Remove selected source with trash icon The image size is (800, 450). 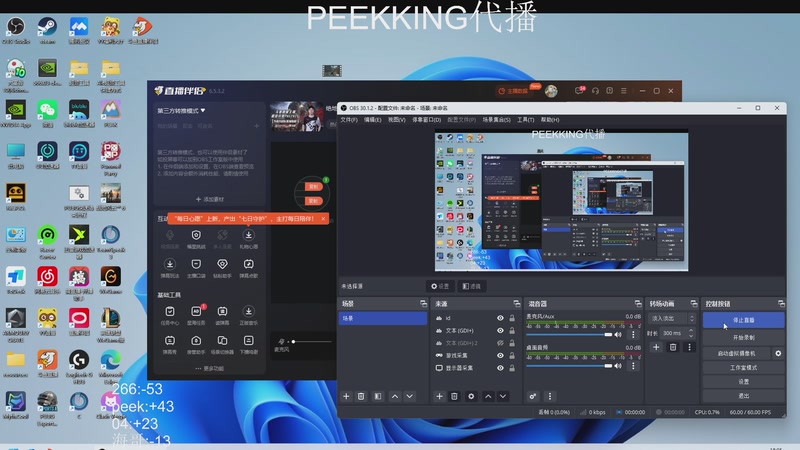[454, 396]
